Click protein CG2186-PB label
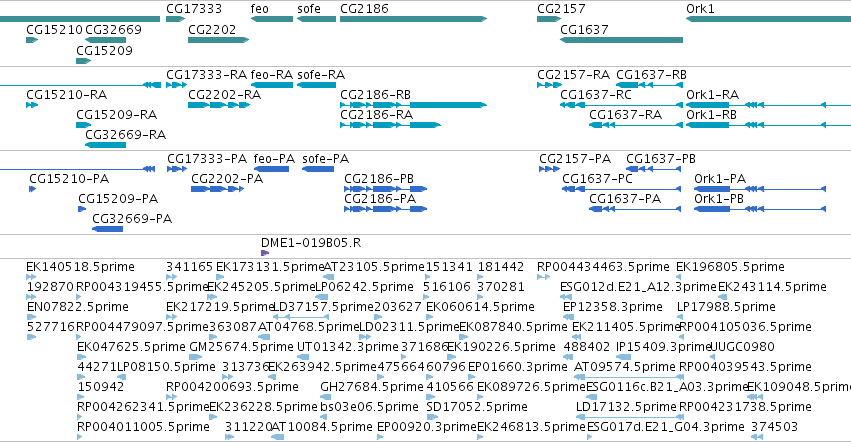The height and width of the screenshot is (442, 851). click(x=379, y=179)
